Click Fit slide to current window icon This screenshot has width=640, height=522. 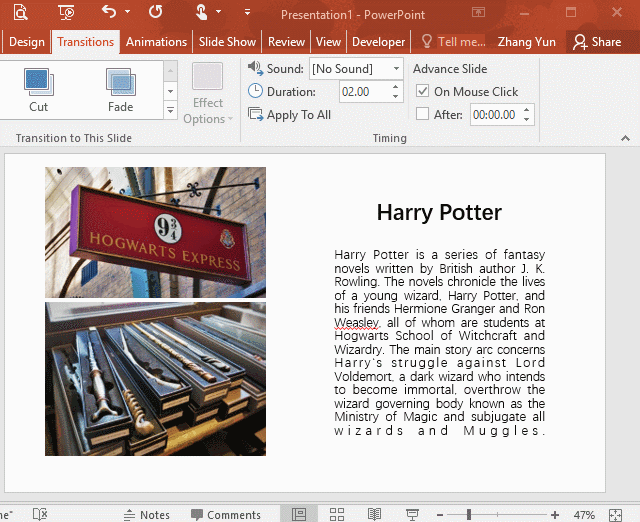[x=615, y=515]
